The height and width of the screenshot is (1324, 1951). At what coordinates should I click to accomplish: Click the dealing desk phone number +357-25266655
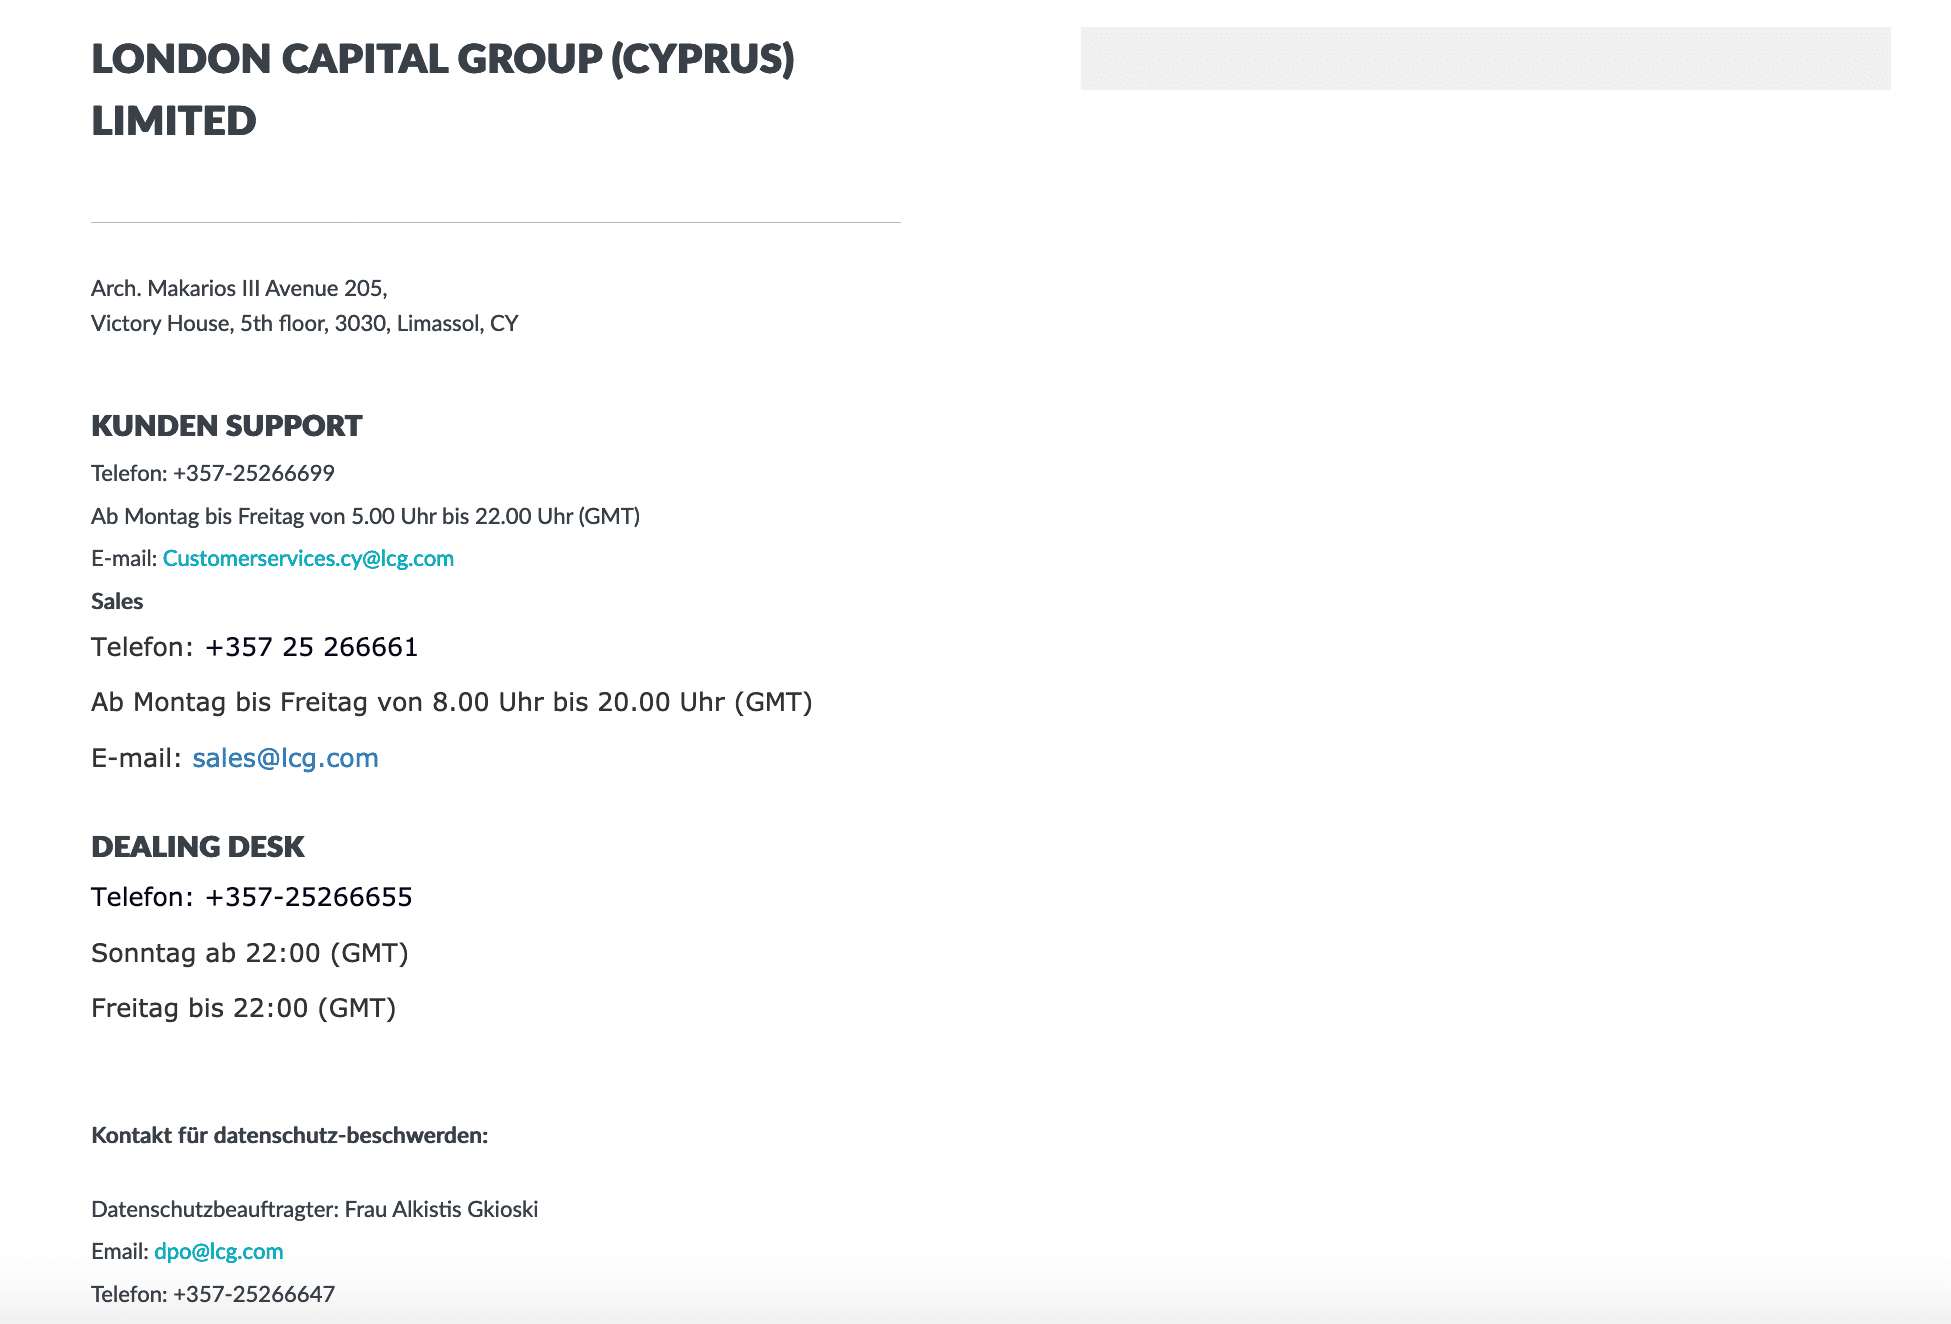pyautogui.click(x=308, y=897)
